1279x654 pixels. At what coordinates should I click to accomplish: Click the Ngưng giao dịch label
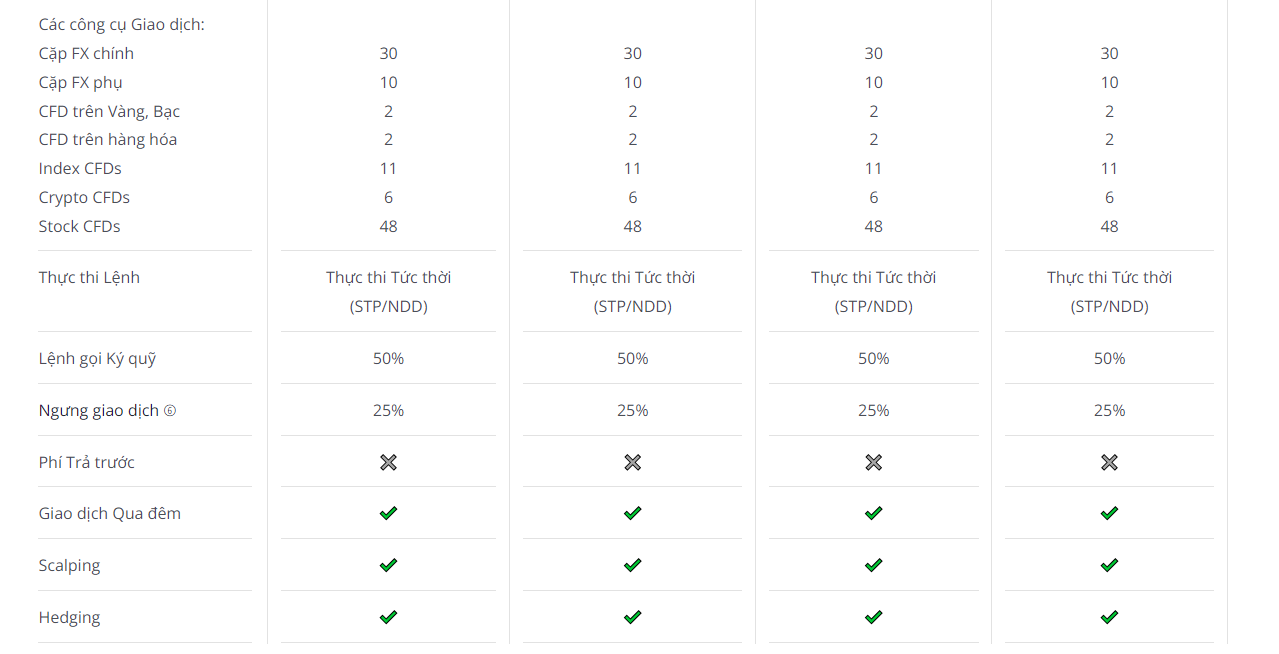point(99,410)
